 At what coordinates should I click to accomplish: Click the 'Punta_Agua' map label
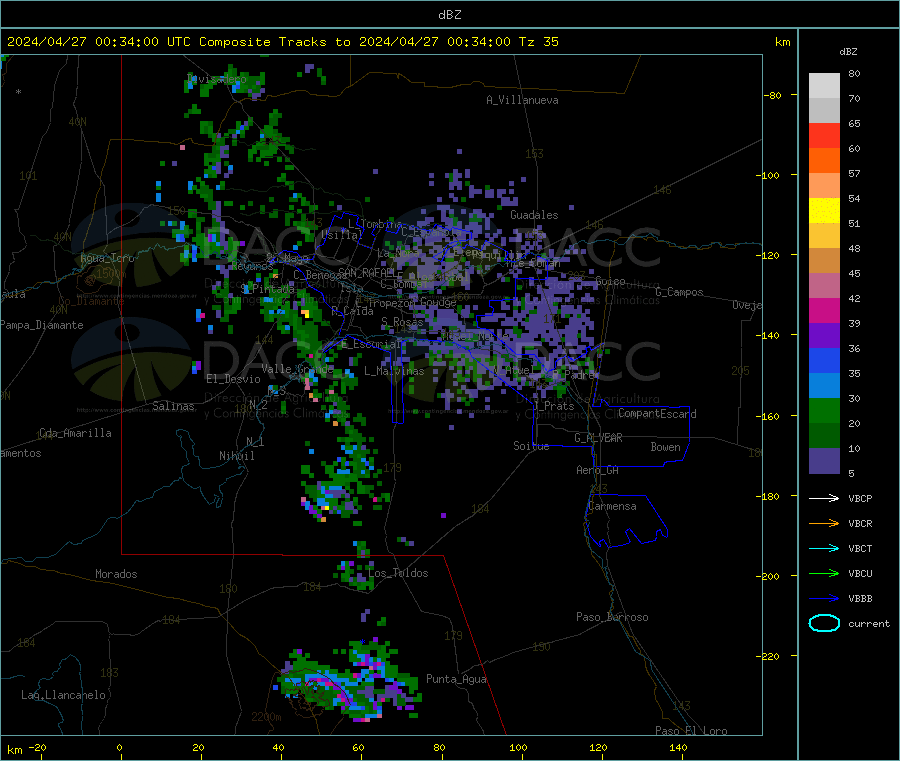456,679
